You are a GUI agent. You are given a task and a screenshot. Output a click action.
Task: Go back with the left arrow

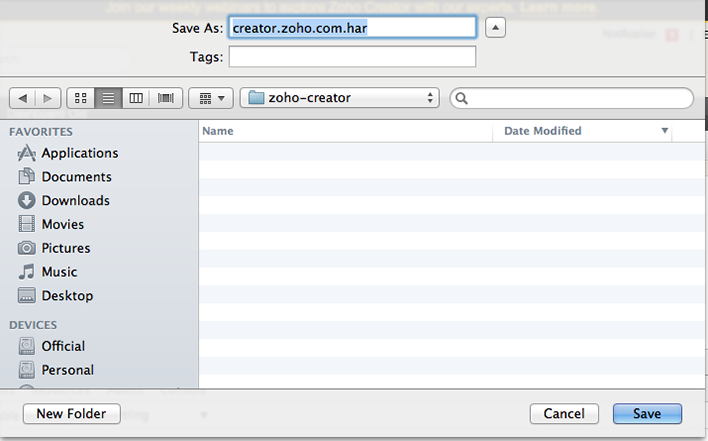22,98
